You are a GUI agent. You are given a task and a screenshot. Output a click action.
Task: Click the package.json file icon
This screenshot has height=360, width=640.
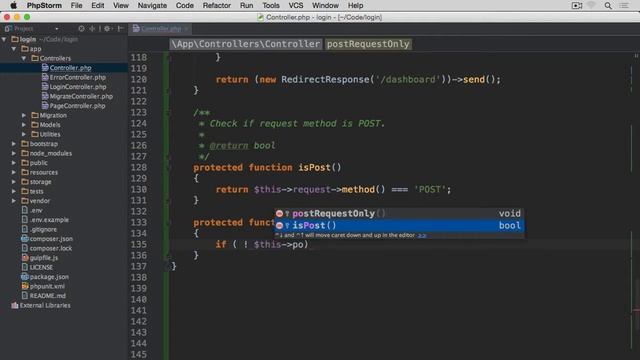pos(25,277)
